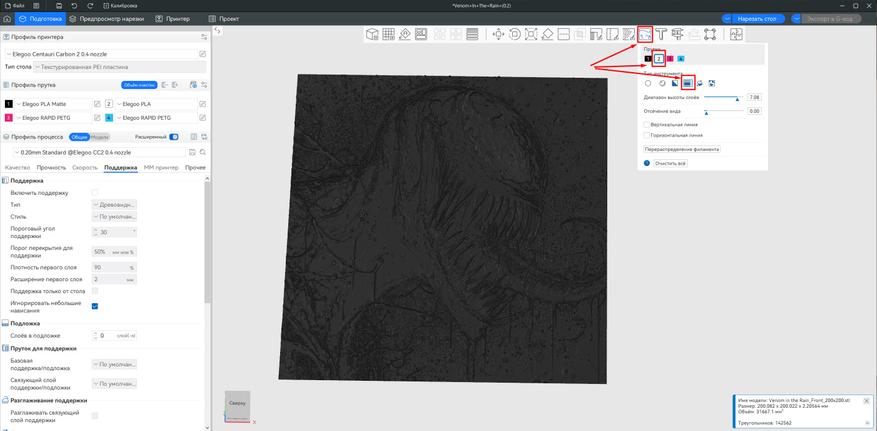This screenshot has height=431, width=877.
Task: Switch to the Проект tab
Action: 224,19
